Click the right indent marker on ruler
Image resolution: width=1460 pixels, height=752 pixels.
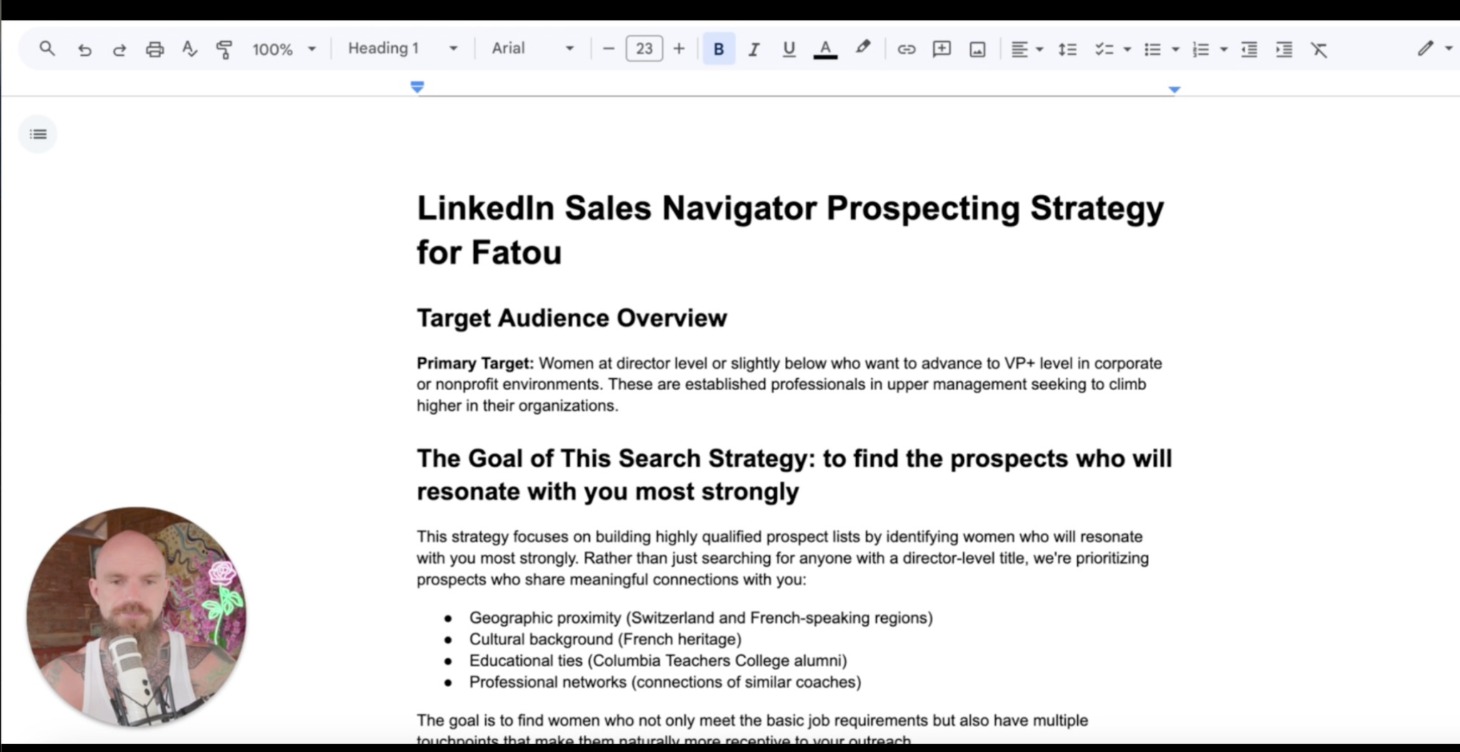(1174, 89)
